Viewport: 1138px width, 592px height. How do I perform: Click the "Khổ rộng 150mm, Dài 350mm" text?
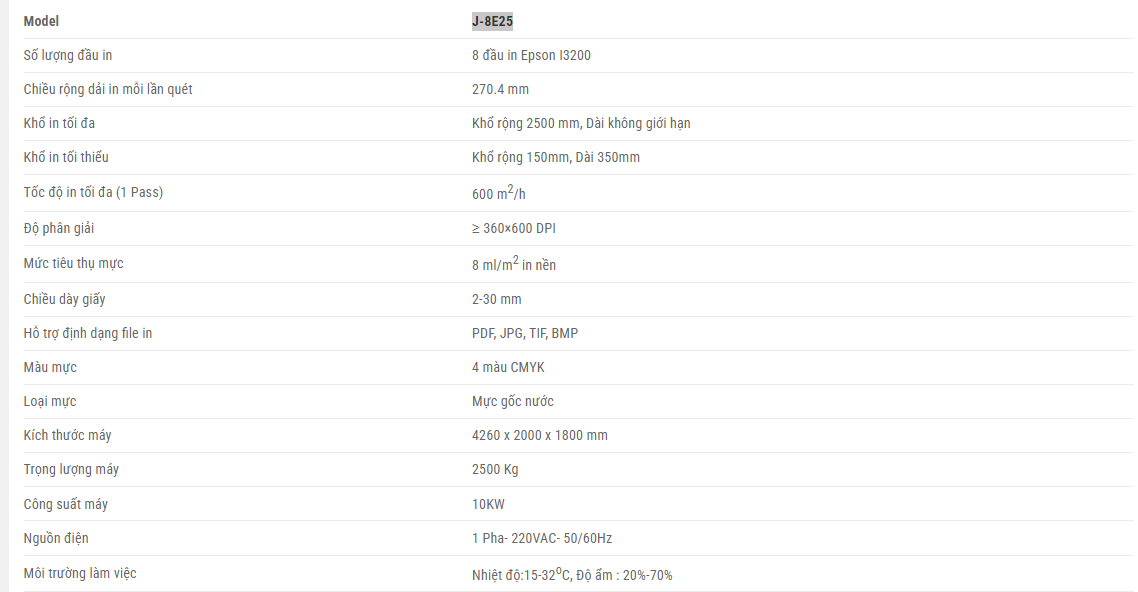pos(556,157)
